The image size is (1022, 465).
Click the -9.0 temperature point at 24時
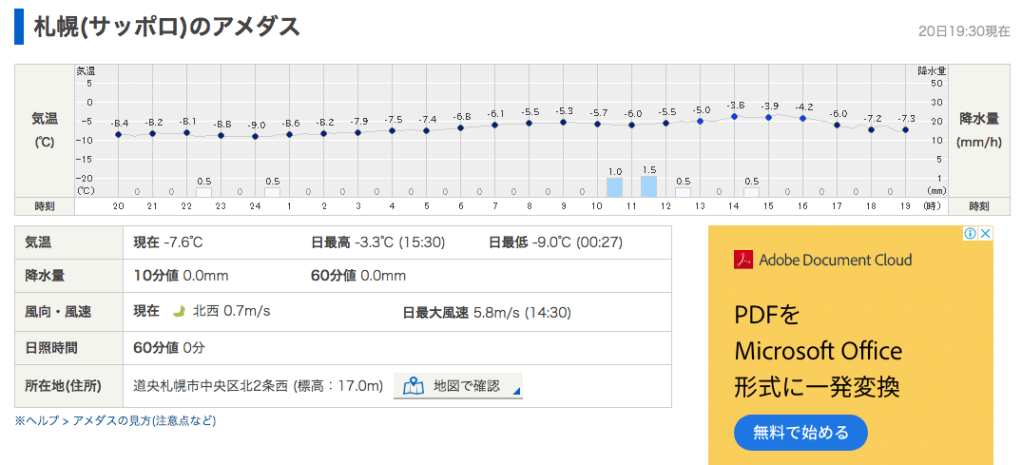(255, 136)
